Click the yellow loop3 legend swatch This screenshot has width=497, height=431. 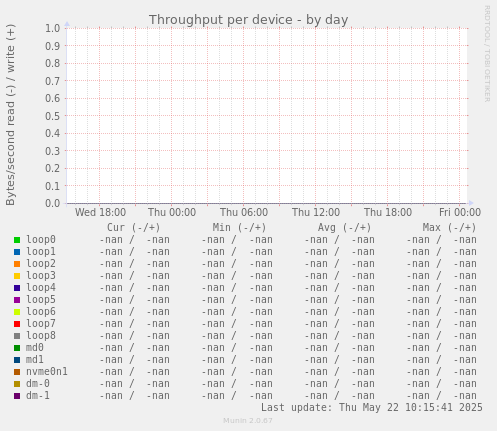click(x=17, y=276)
